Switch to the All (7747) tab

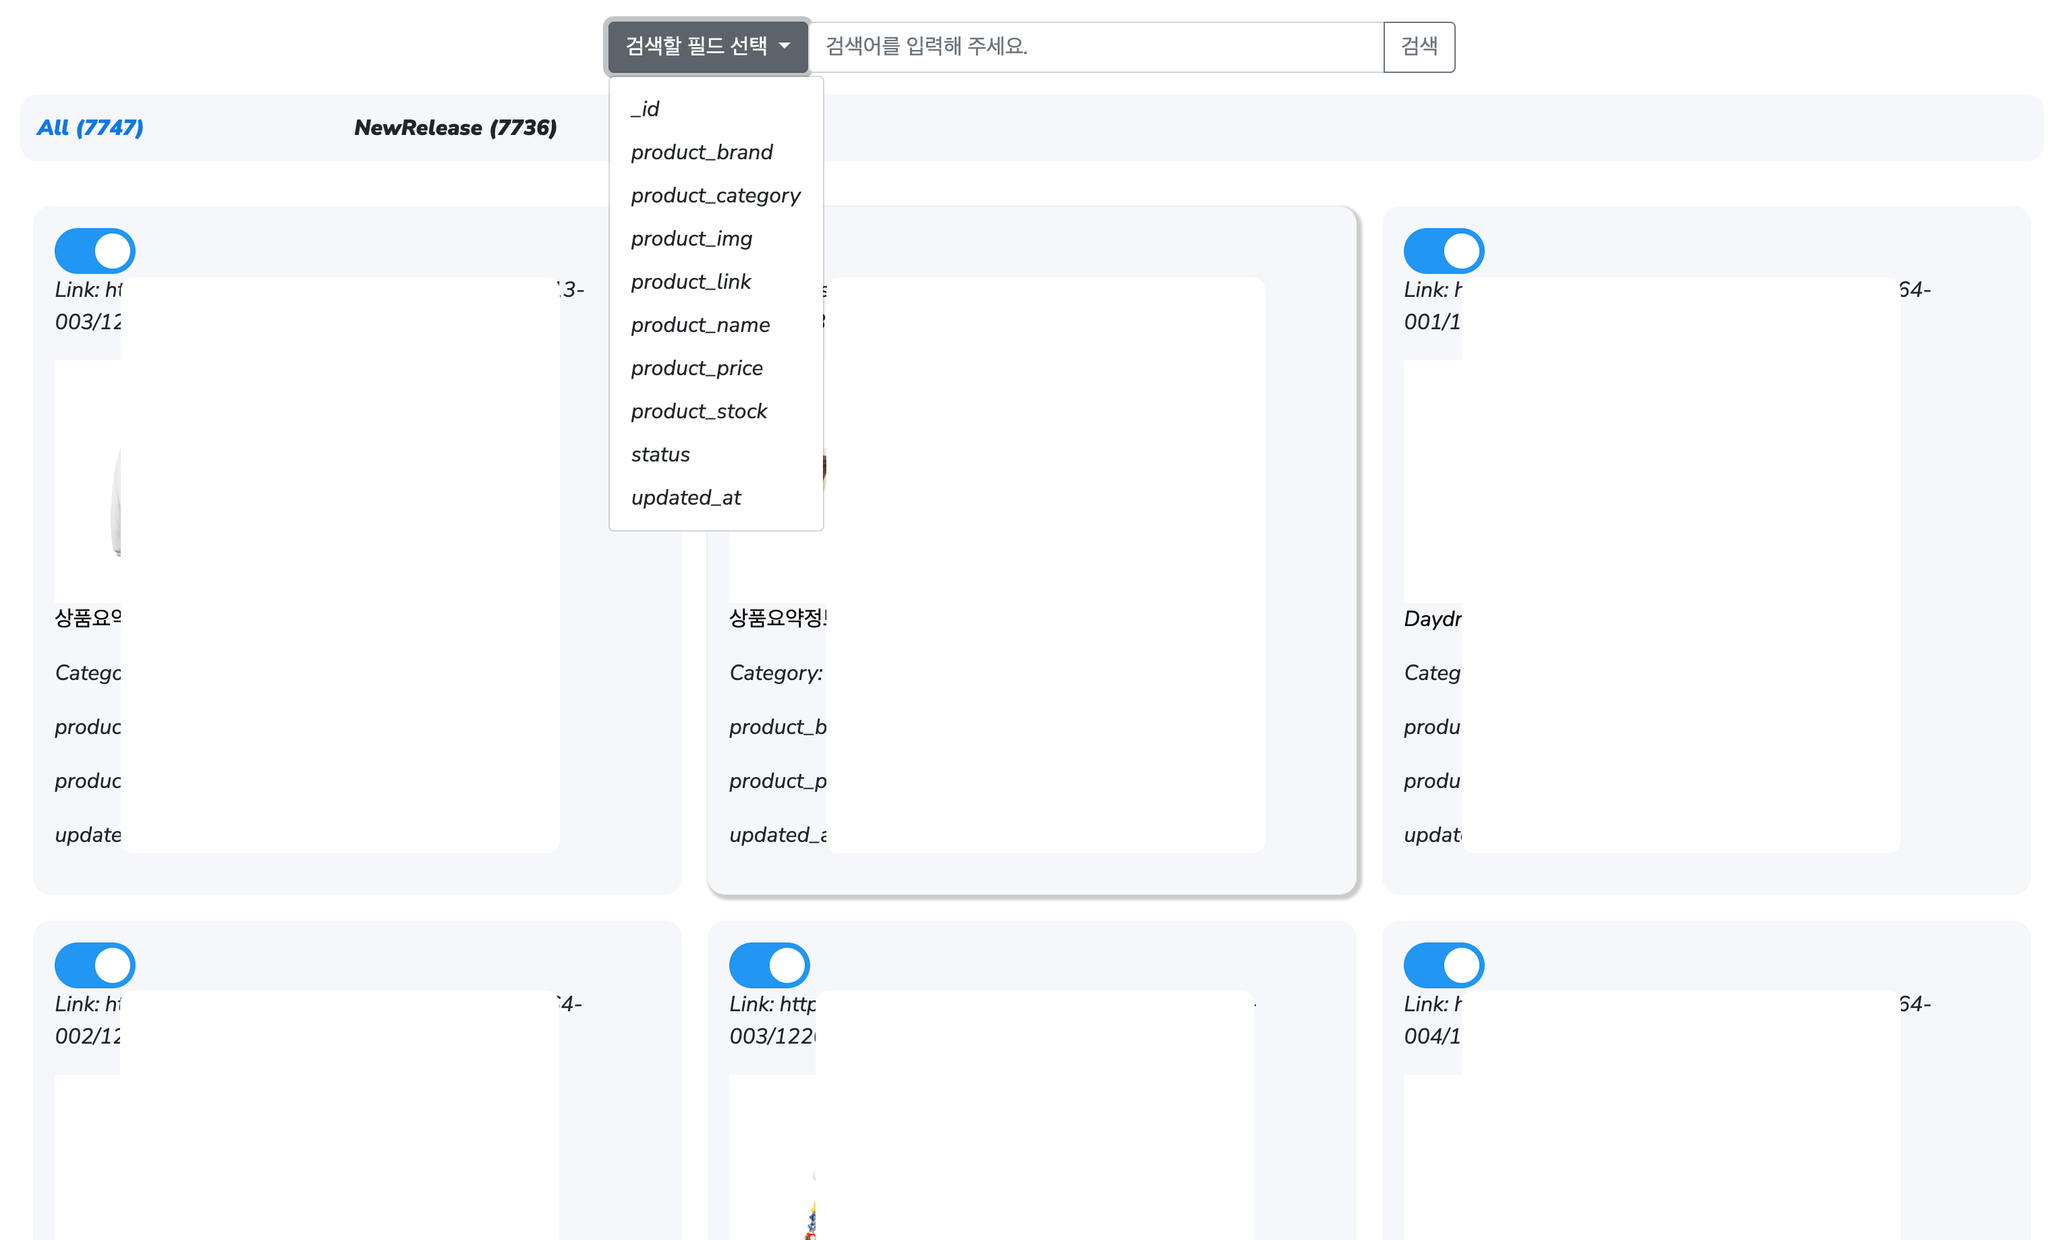click(90, 128)
